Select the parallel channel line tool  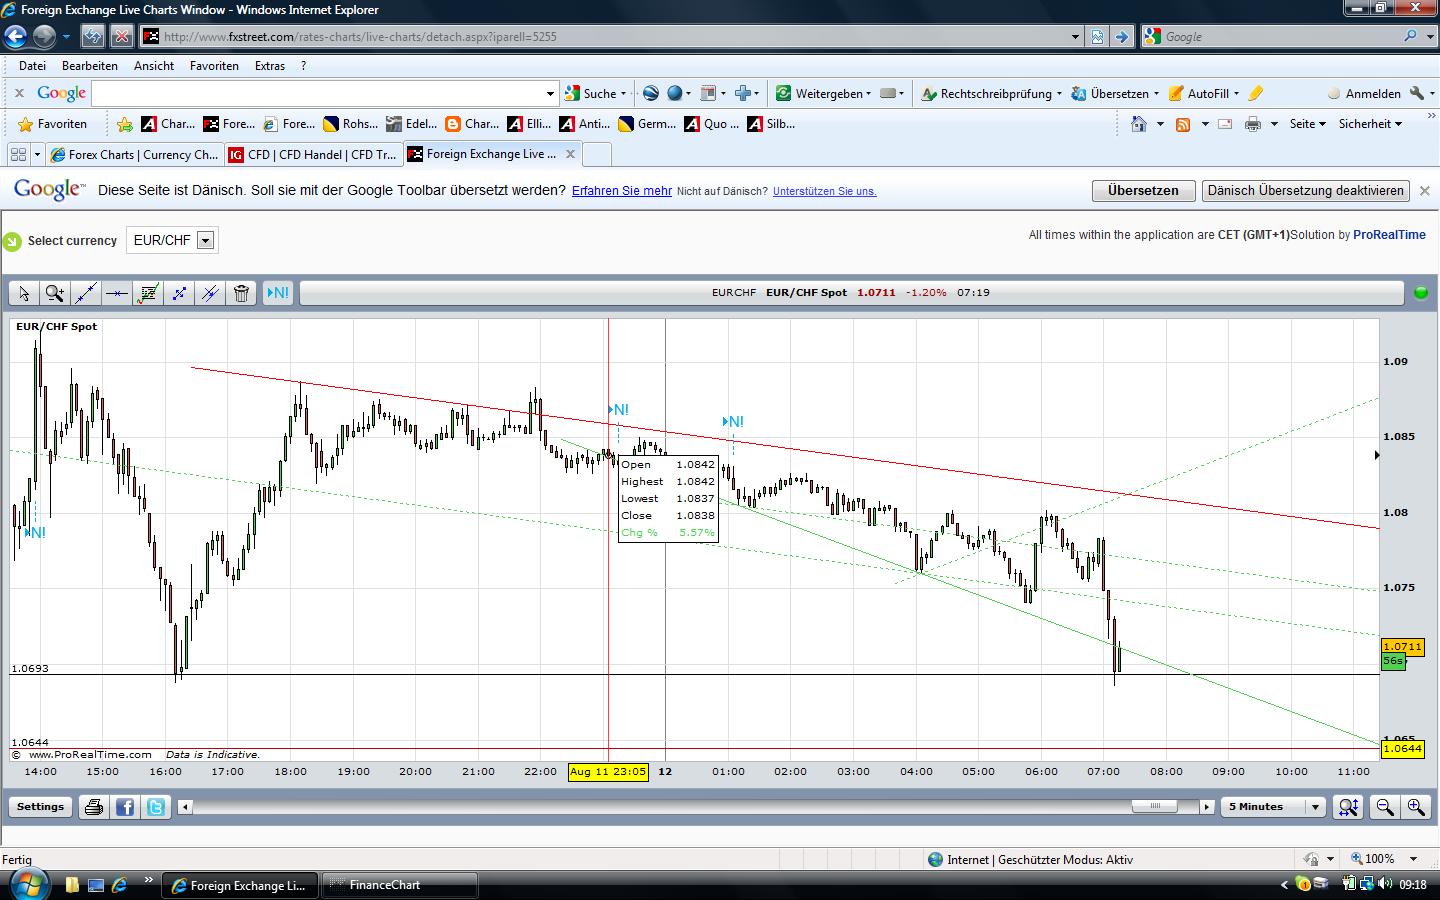click(210, 293)
